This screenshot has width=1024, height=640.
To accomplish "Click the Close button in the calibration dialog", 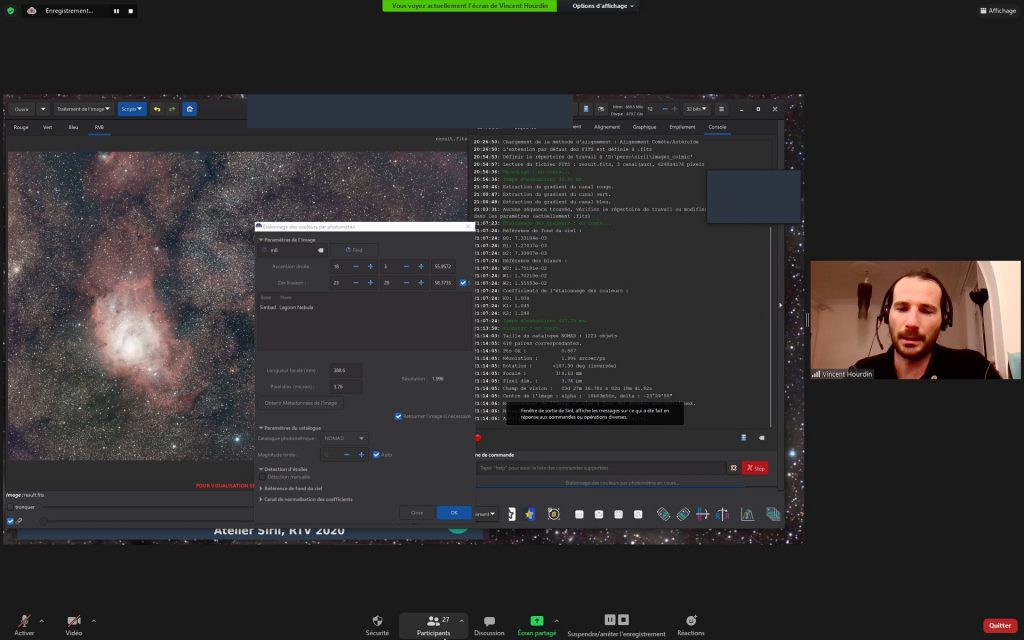I will coord(417,513).
